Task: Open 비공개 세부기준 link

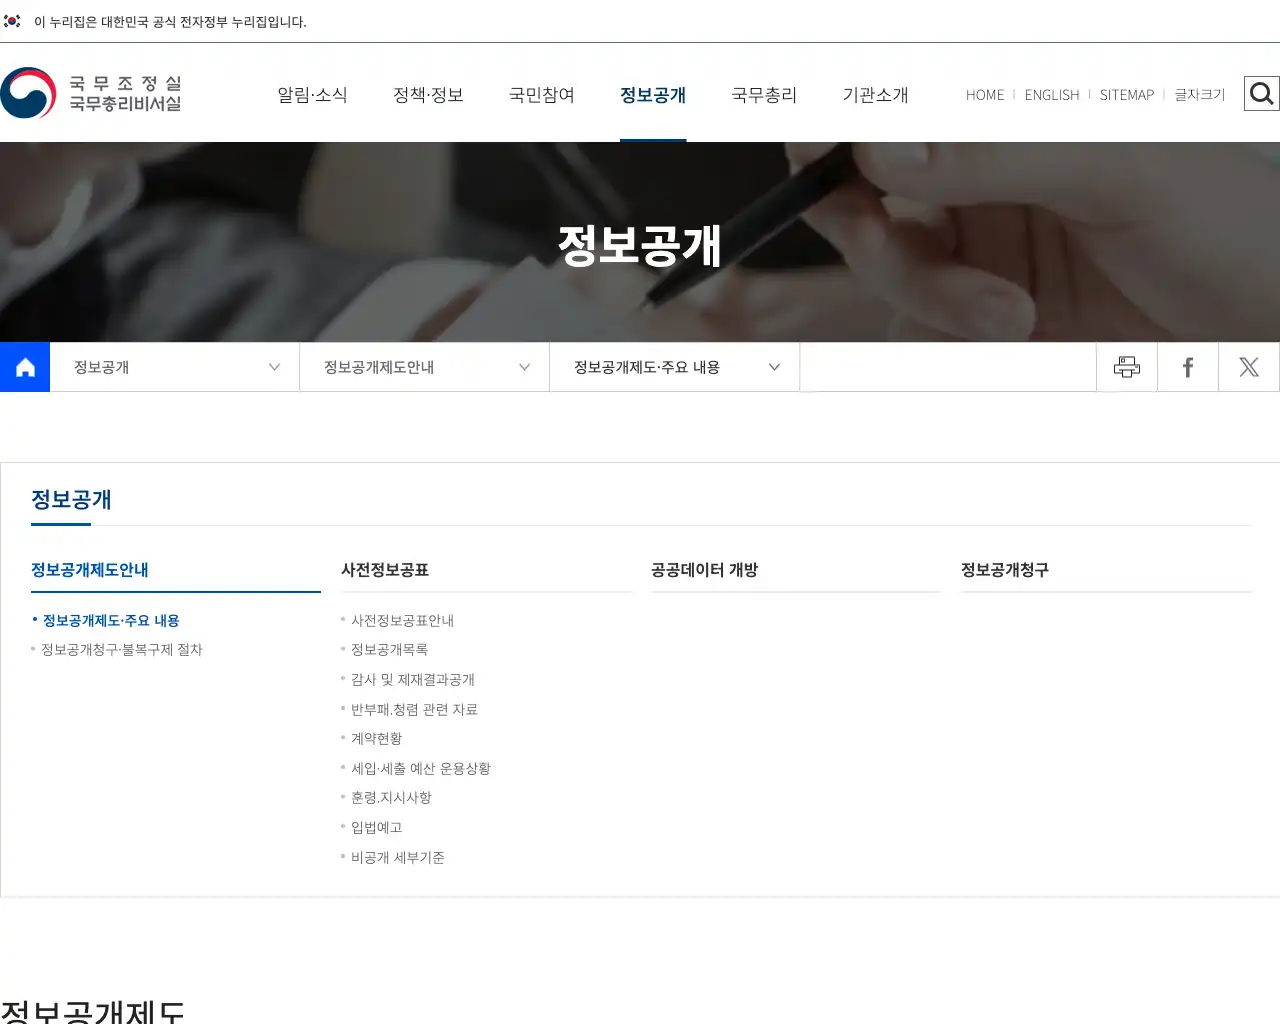Action: click(398, 858)
